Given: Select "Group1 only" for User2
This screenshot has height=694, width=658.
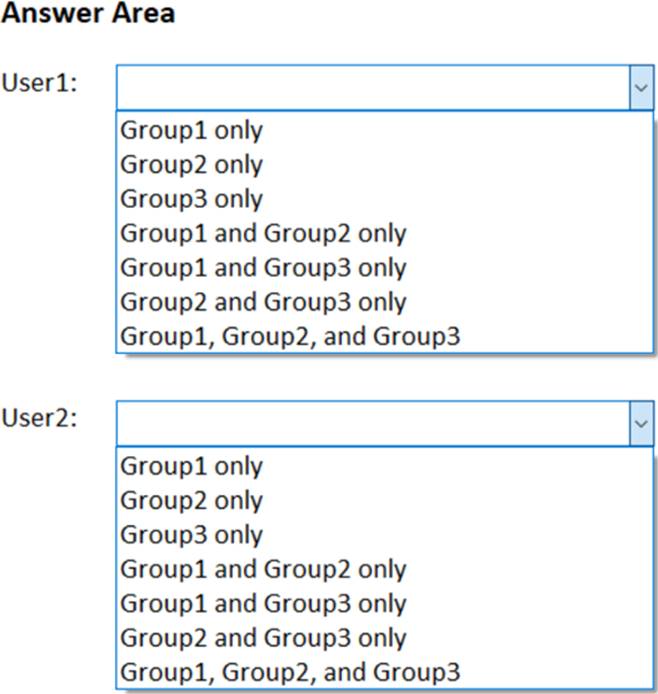Looking at the screenshot, I should tap(192, 467).
